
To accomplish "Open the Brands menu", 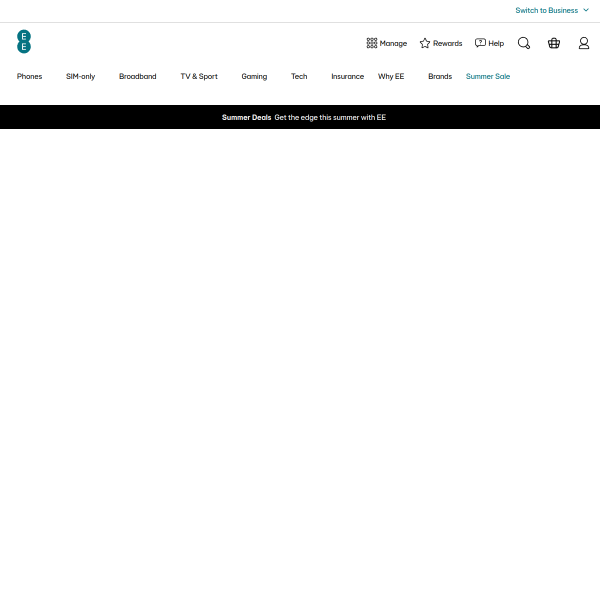I will (440, 77).
